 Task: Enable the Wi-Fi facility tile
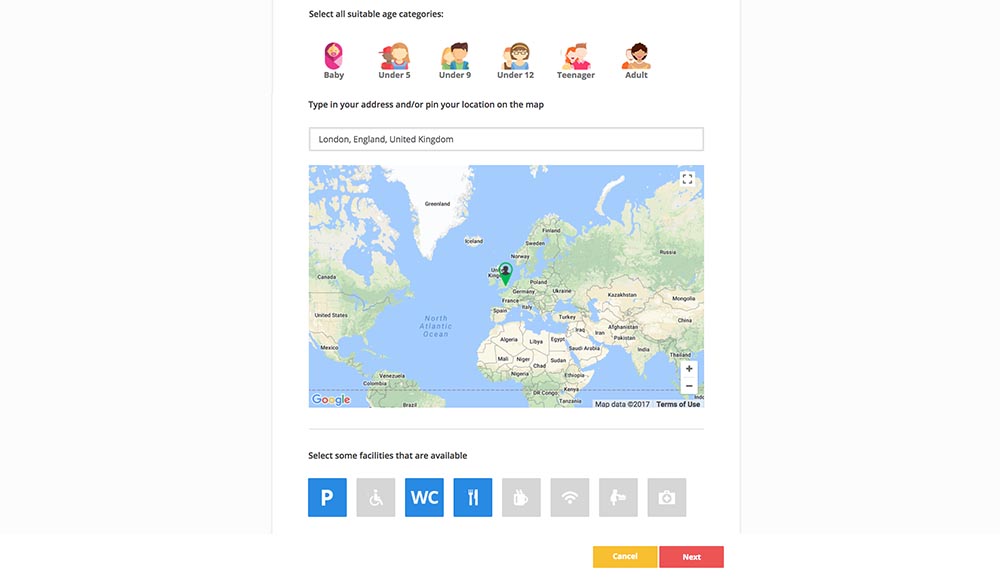coord(570,497)
